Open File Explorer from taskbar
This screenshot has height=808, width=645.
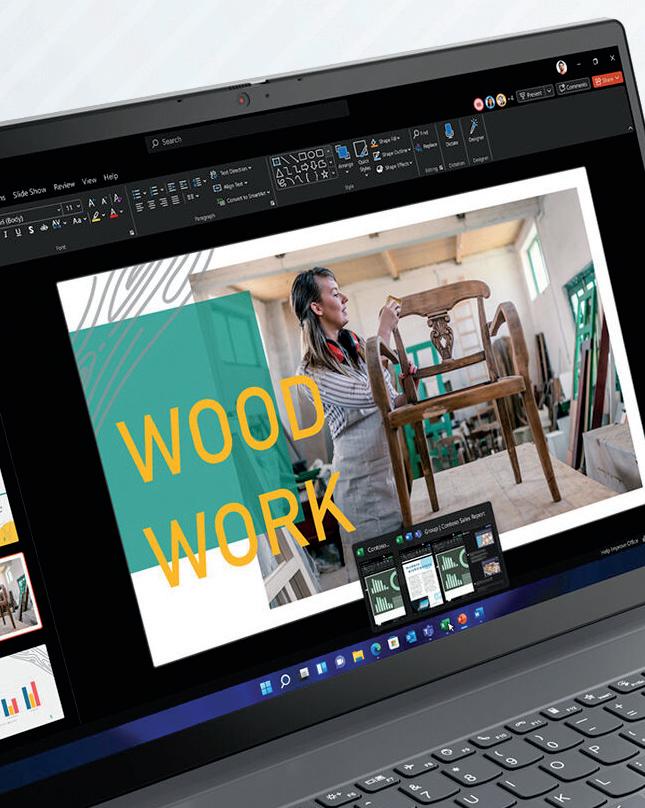pyautogui.click(x=358, y=655)
